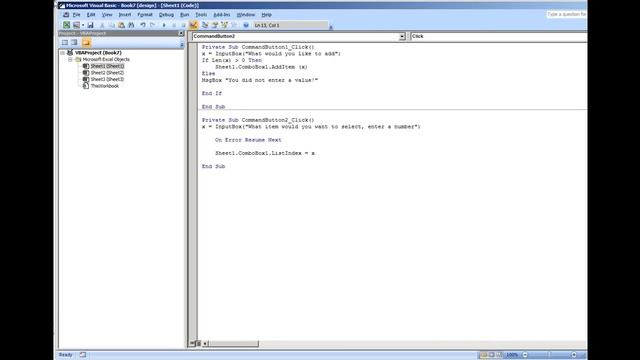Open Project Explorer toolbar icon
This screenshot has width=640, height=360.
(x=205, y=25)
